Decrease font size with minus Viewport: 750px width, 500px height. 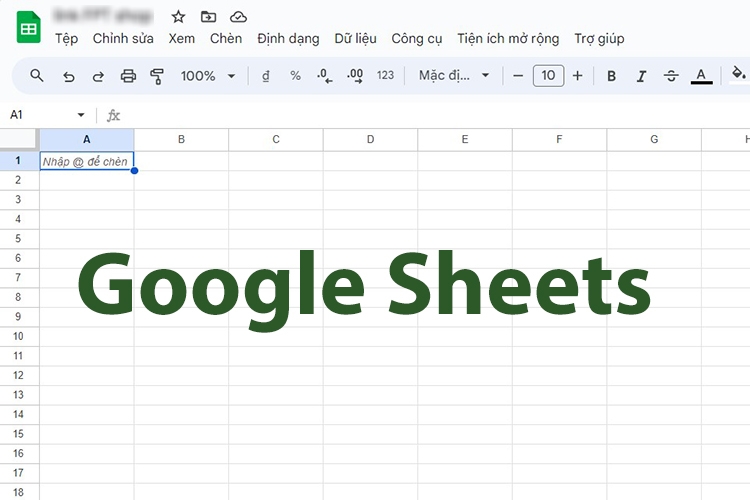518,76
